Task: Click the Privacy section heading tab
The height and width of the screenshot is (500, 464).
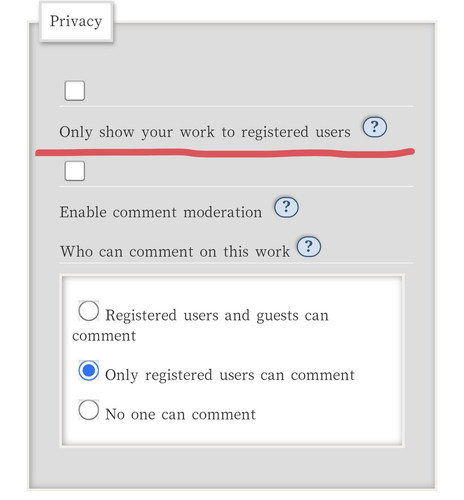Action: point(76,21)
